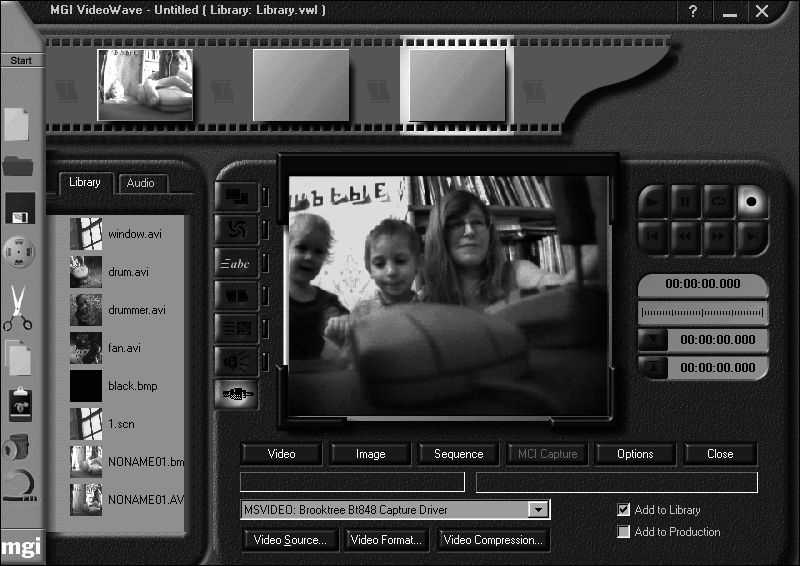This screenshot has width=800, height=566.
Task: Click the clipboard paste icon
Action: pos(20,404)
